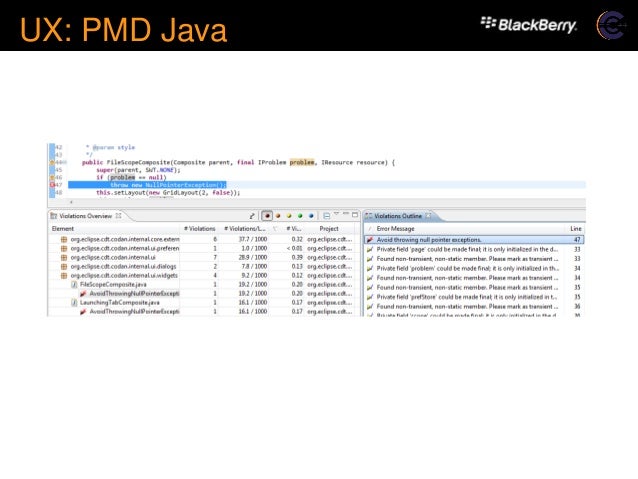Sort by the Line column header
Screen dimensions: 638x479
575,229
